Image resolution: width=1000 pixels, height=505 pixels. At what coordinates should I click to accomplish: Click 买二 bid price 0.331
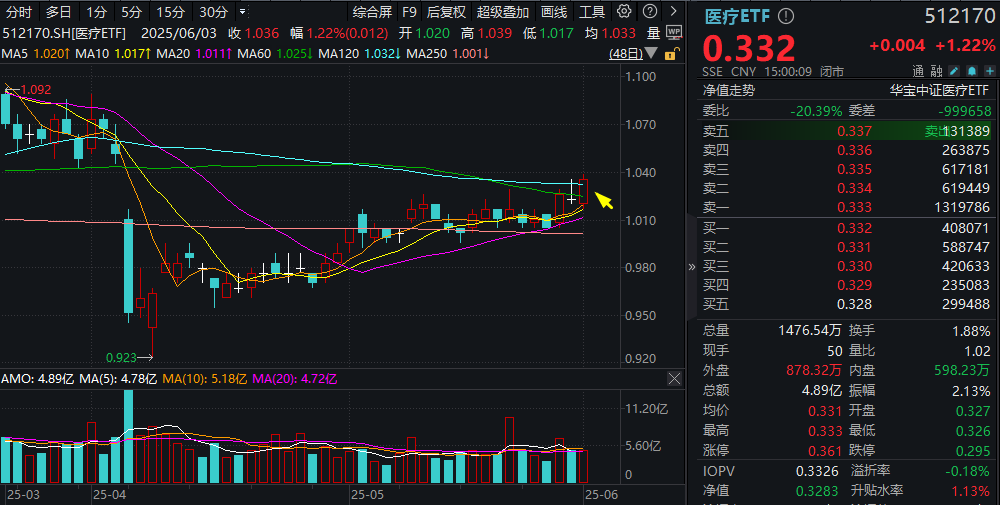coord(855,247)
